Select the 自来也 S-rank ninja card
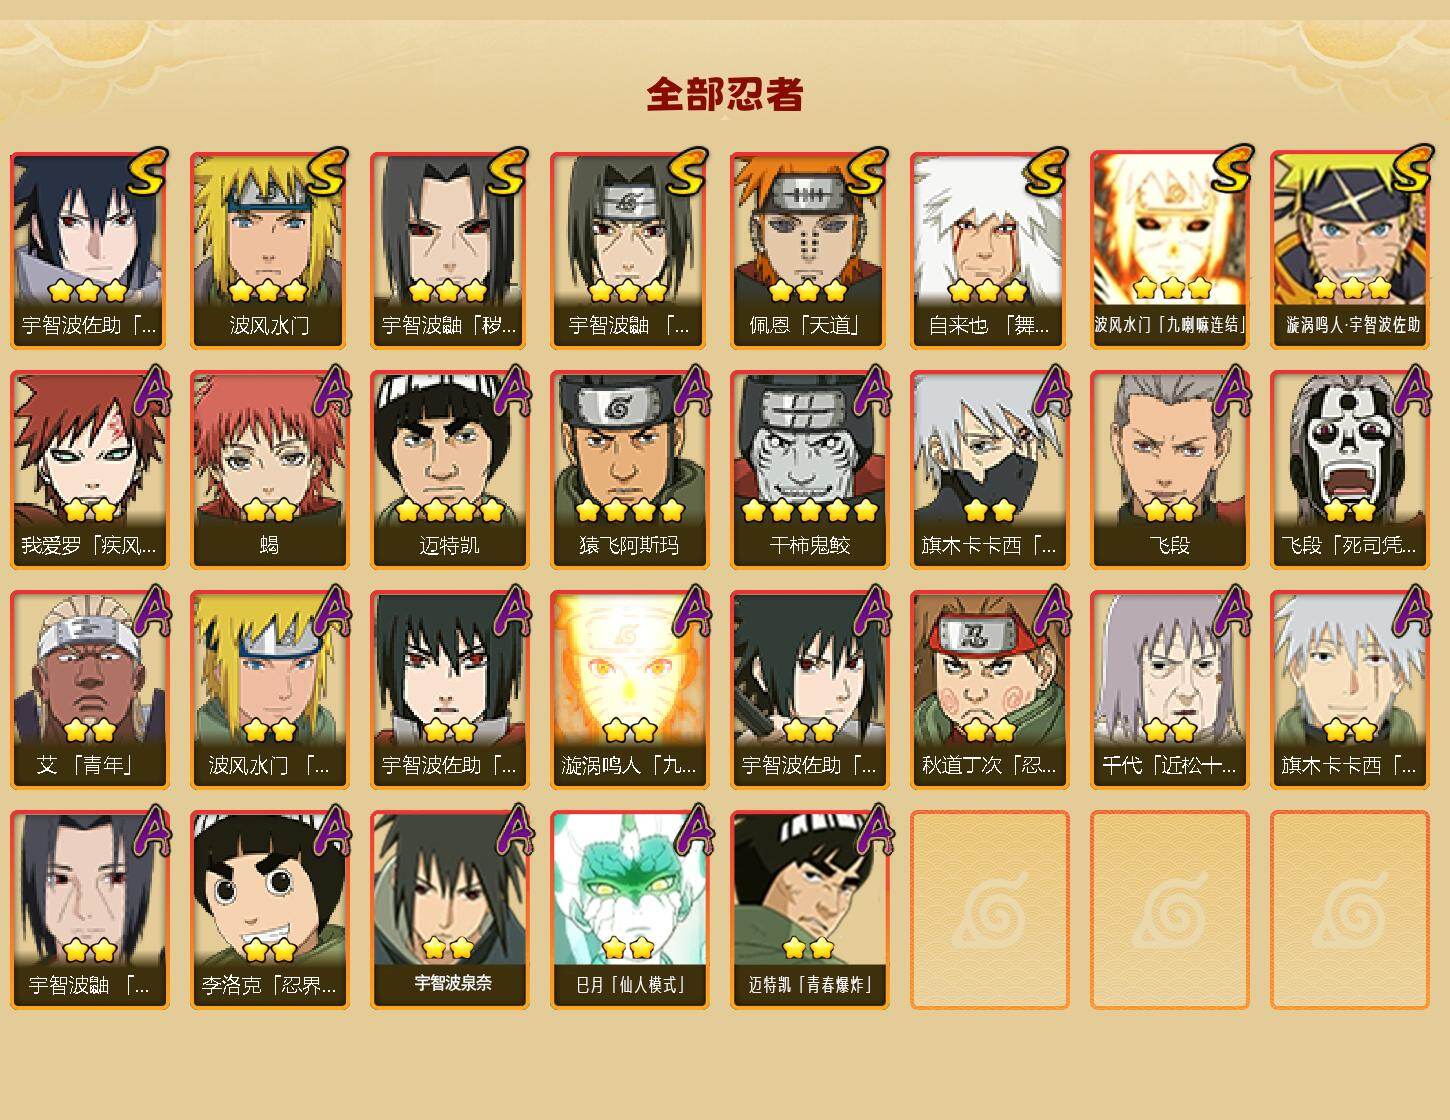The width and height of the screenshot is (1450, 1120). tap(989, 250)
